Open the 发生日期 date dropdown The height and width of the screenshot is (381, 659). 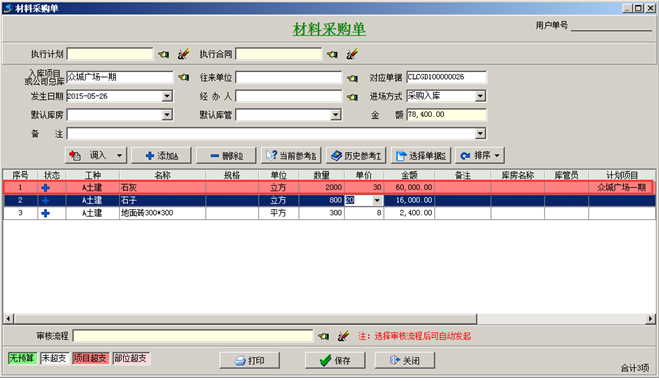click(167, 96)
